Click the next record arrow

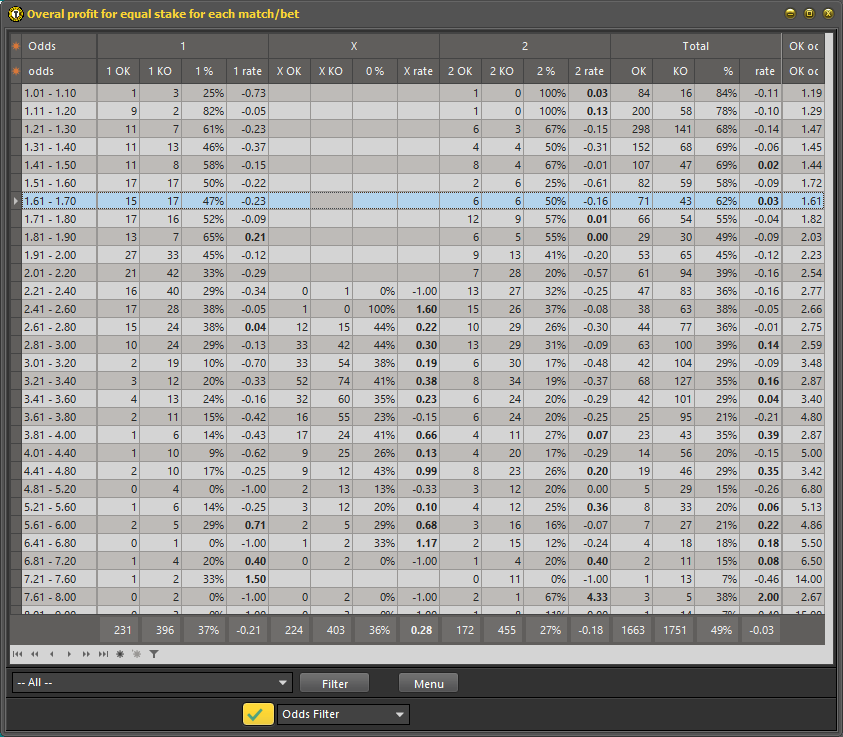(x=68, y=654)
